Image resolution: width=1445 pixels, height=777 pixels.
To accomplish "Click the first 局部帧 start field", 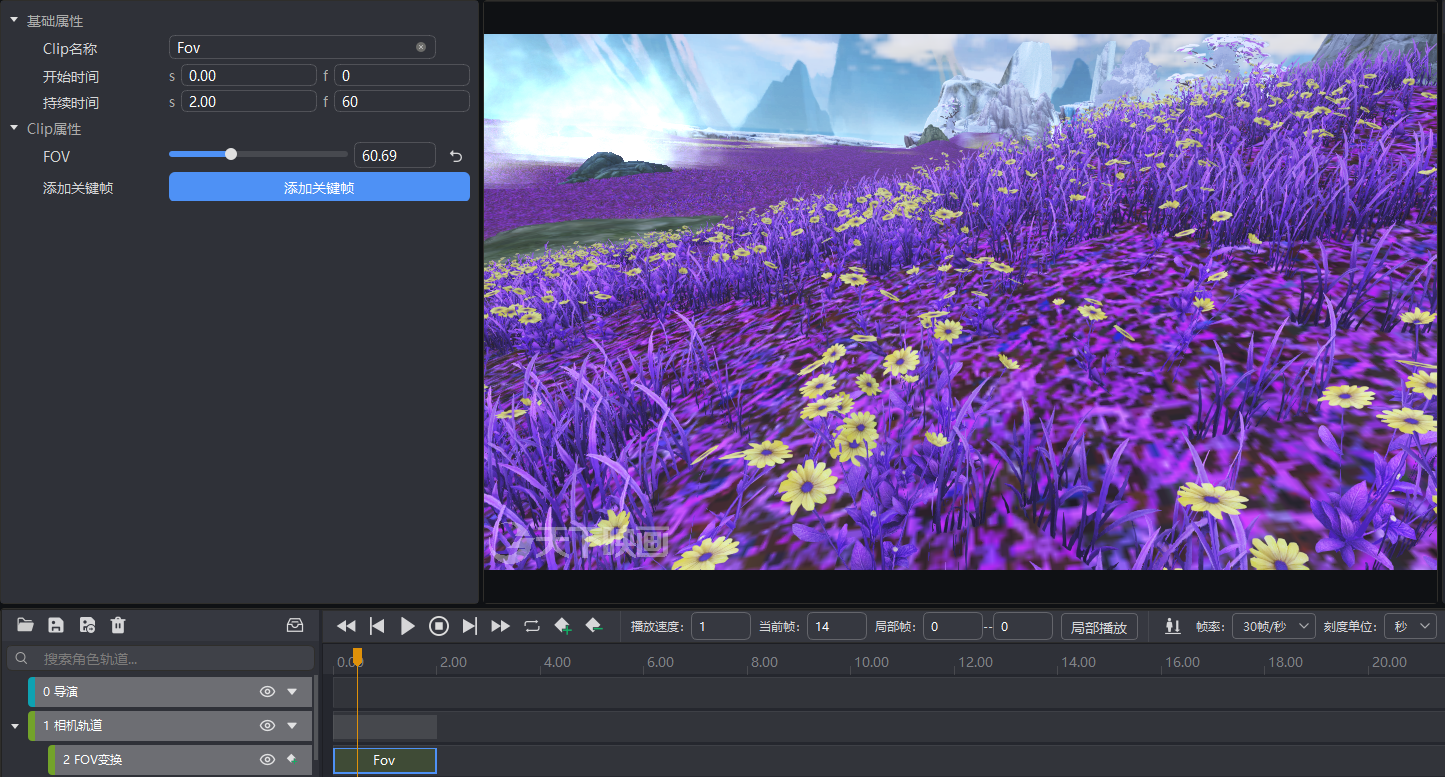I will point(953,626).
